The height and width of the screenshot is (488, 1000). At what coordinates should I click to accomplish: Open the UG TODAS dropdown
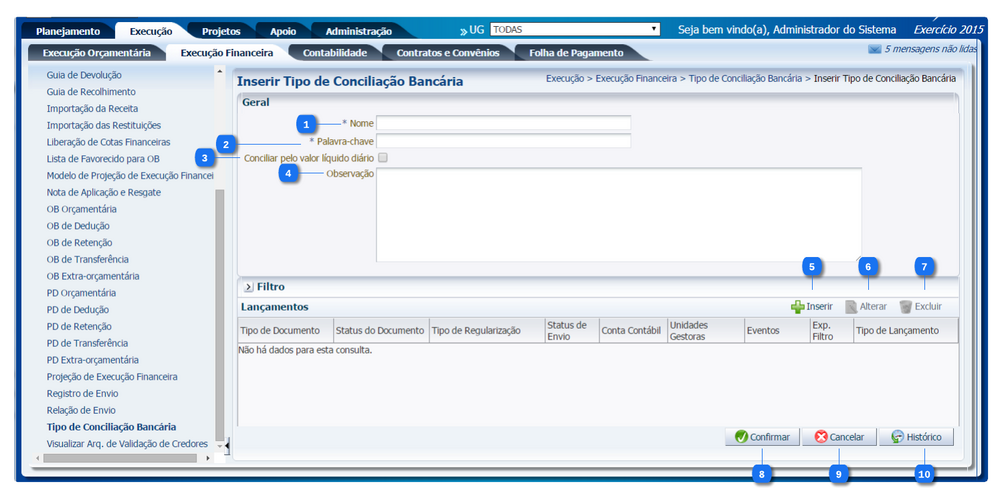coord(575,30)
